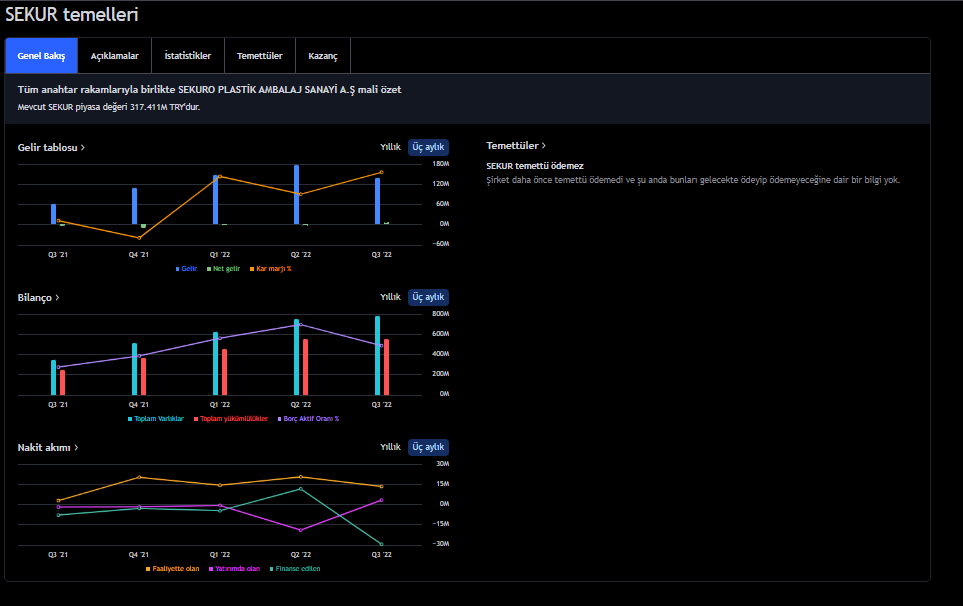Viewport: 963px width, 606px height.
Task: Select Üç aylık for Nakit akımı chart
Action: [x=428, y=447]
